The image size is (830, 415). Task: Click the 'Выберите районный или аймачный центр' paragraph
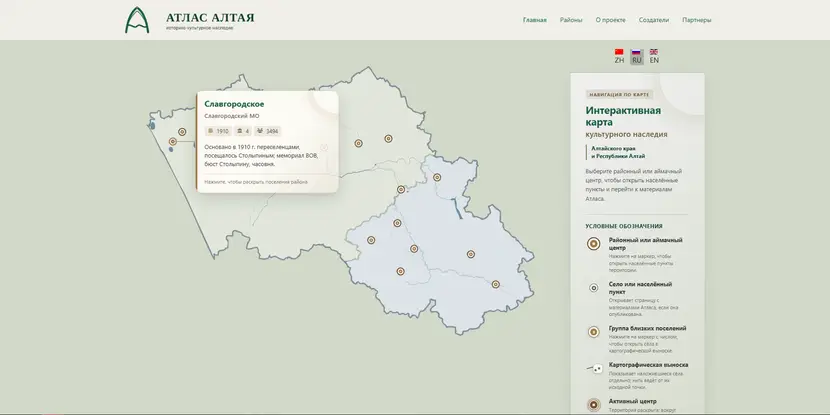point(633,185)
